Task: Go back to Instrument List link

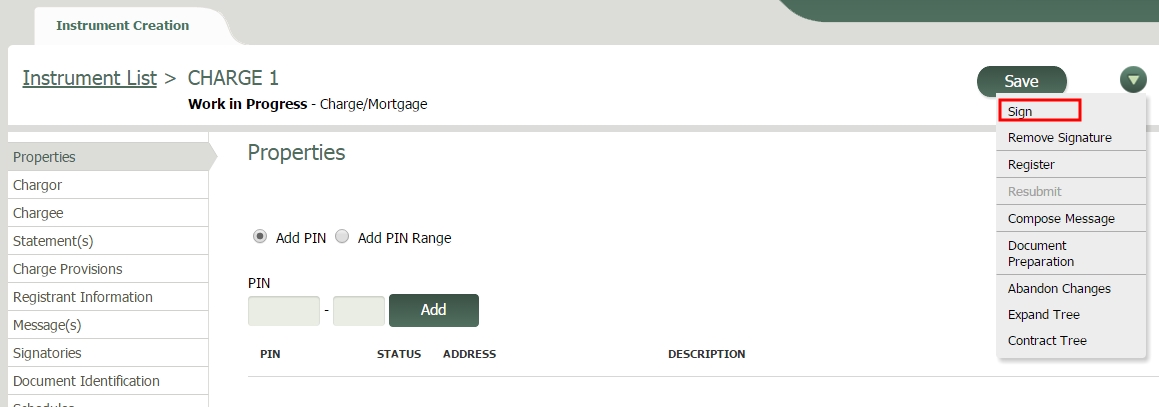Action: point(89,78)
